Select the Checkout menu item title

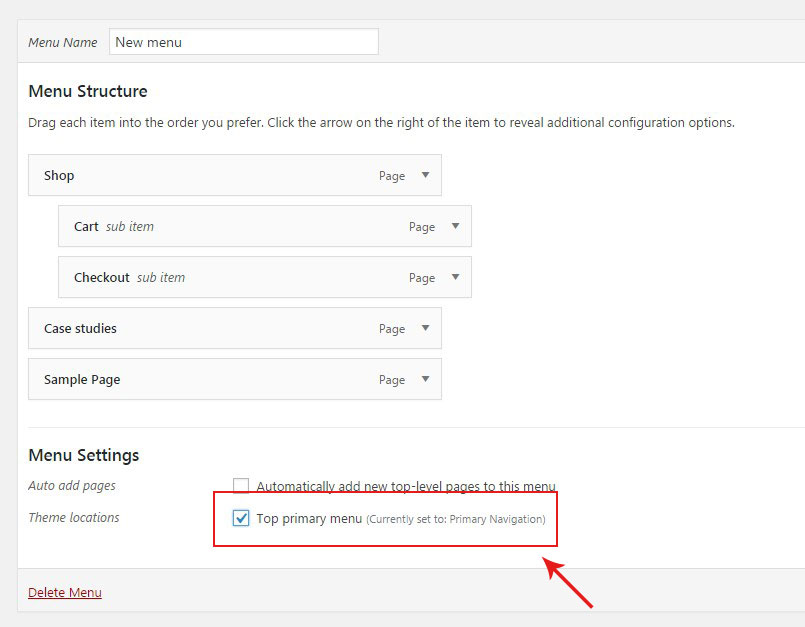(102, 277)
